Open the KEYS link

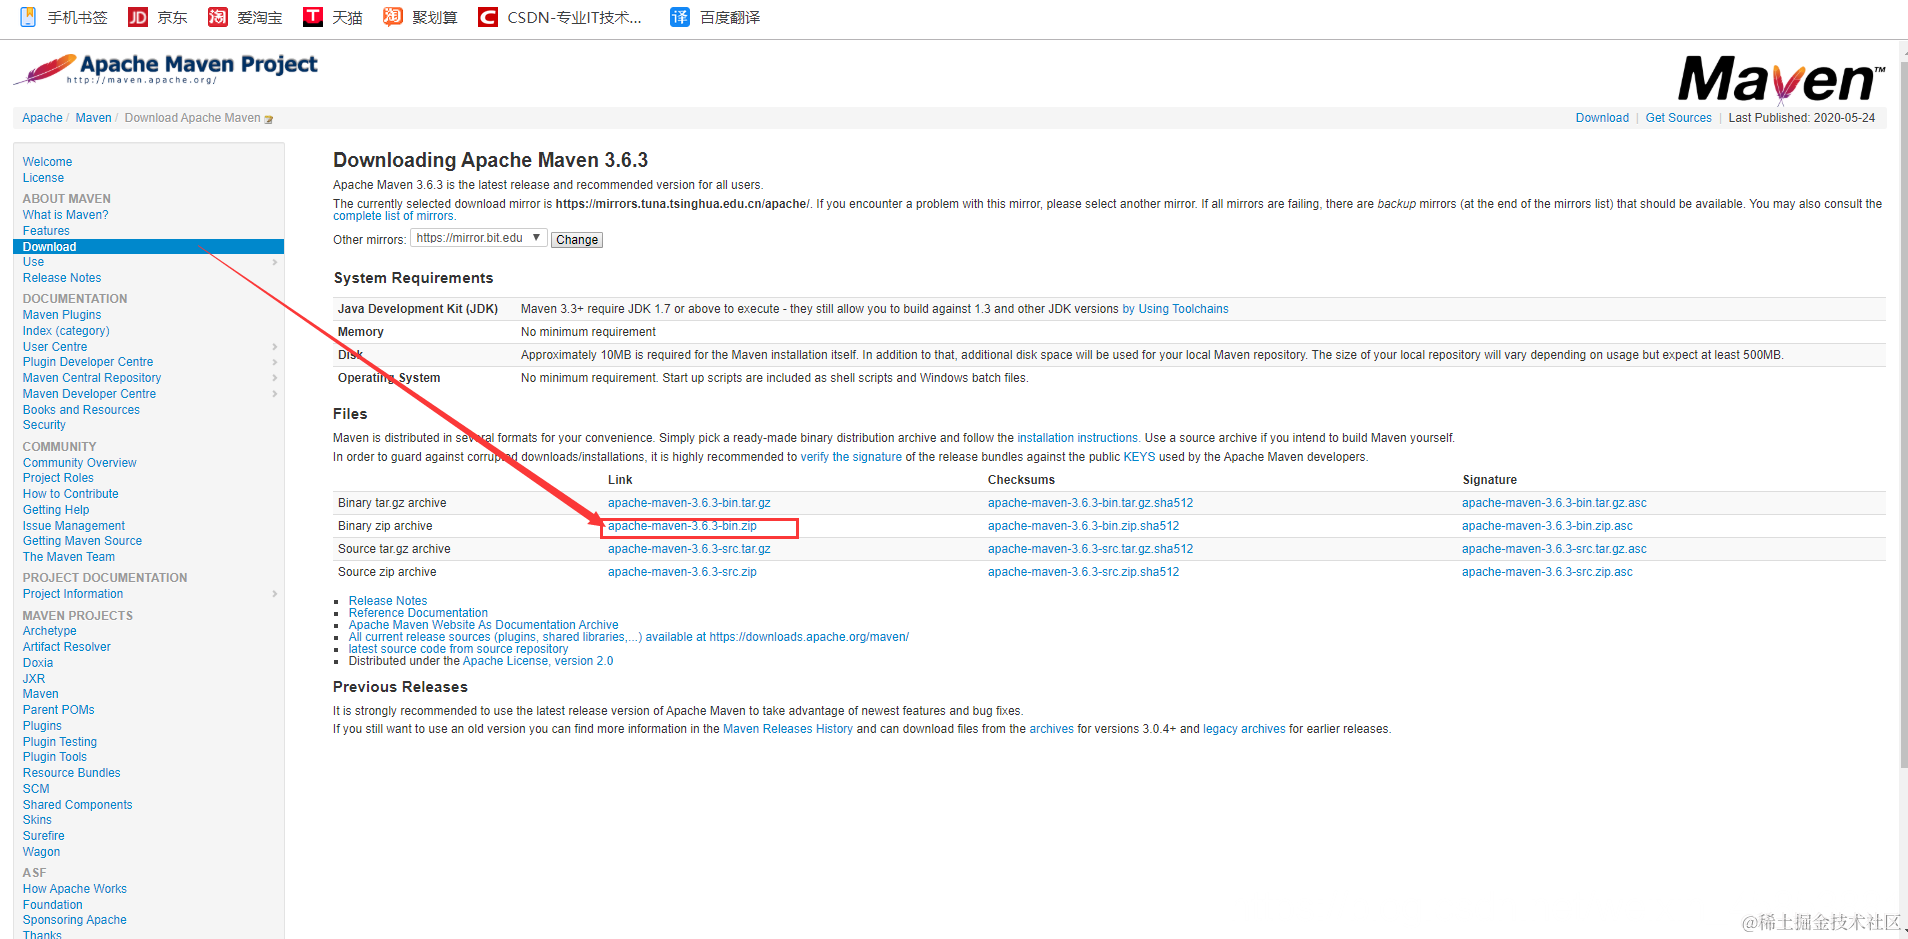[1139, 457]
